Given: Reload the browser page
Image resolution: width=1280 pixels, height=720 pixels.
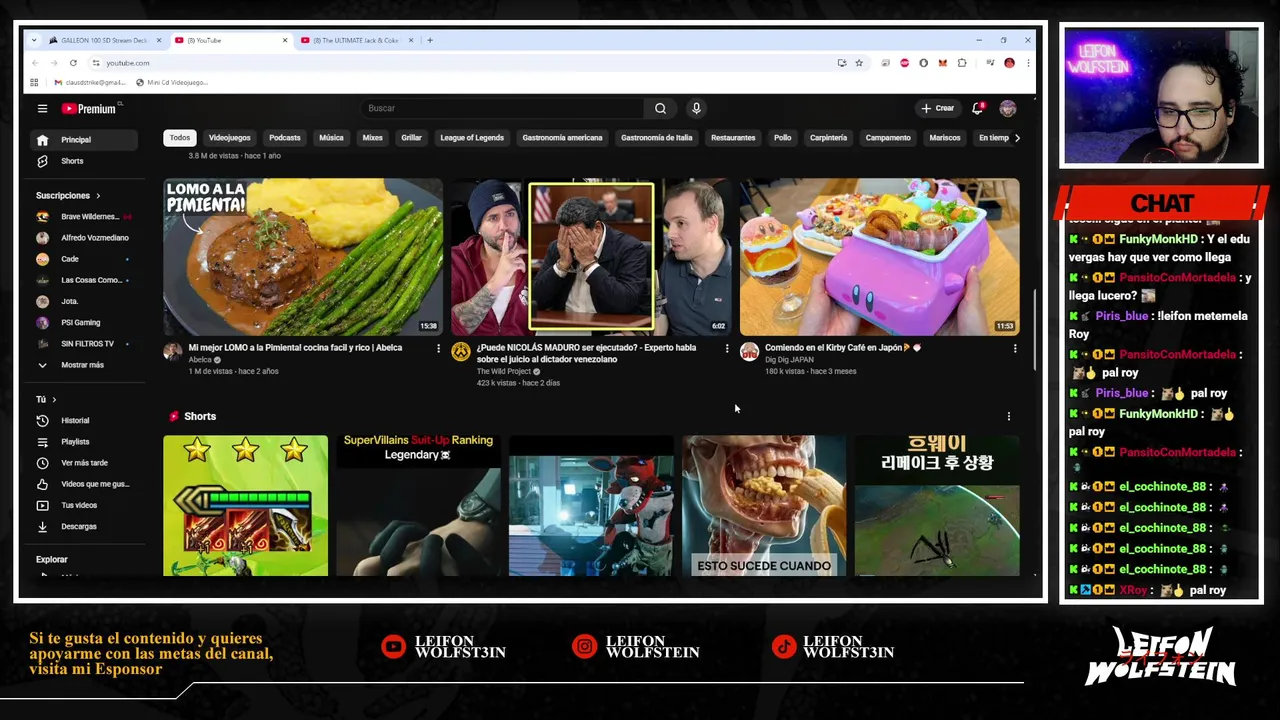Looking at the screenshot, I should (x=73, y=63).
